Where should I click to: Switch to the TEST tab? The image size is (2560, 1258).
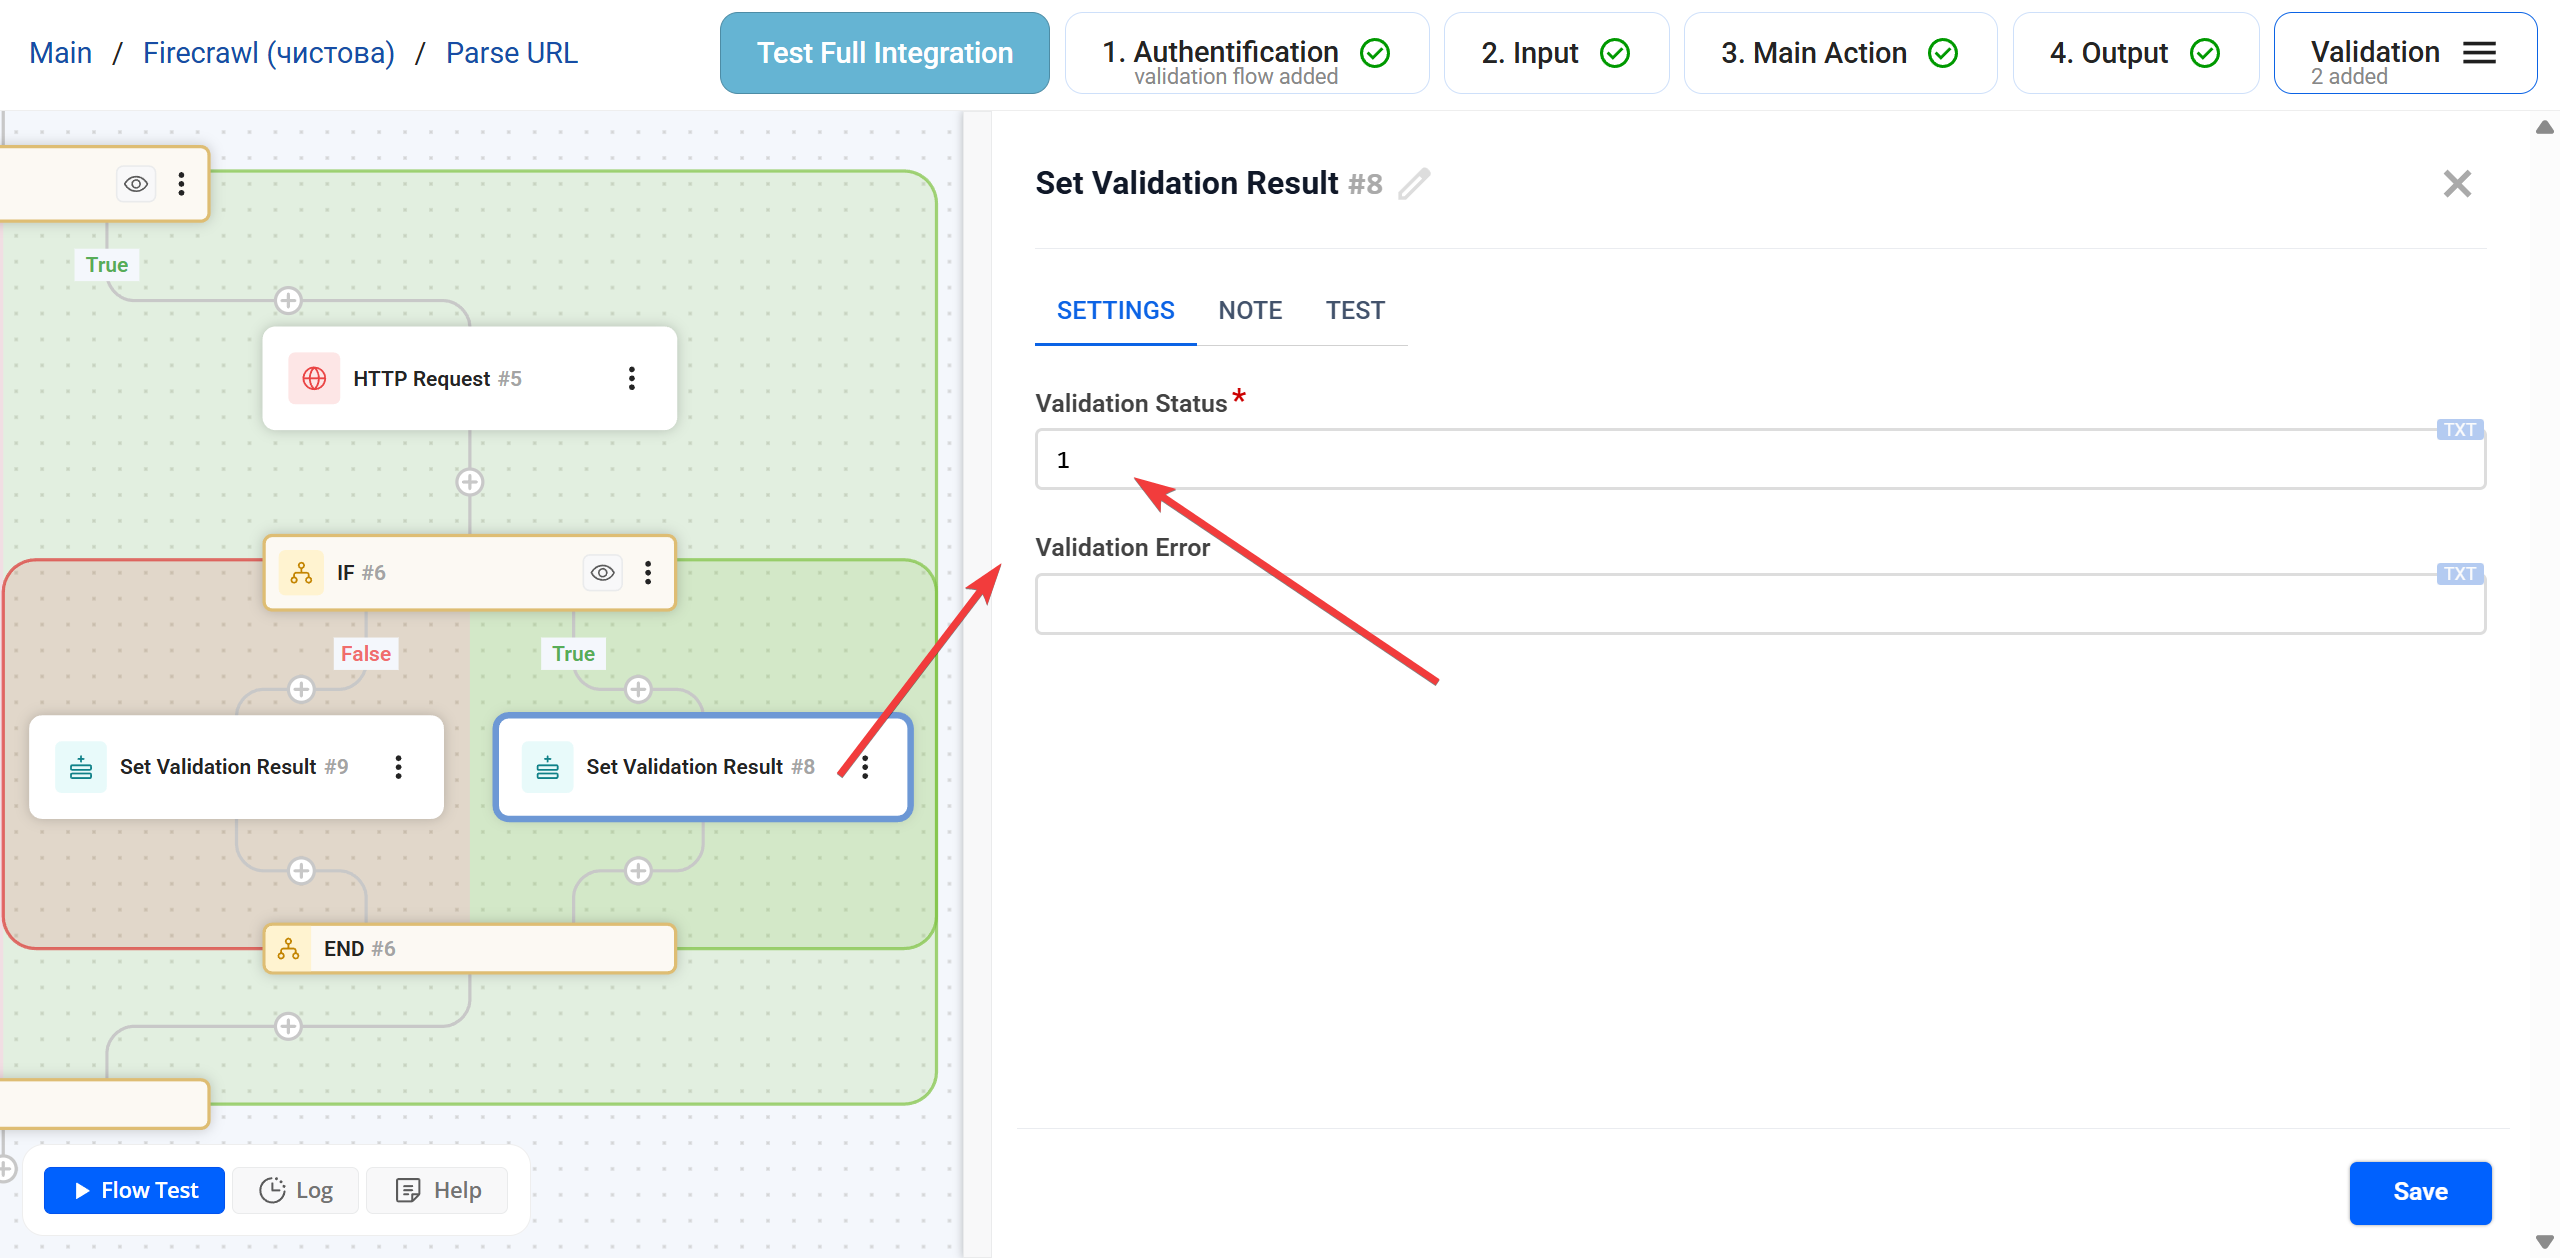point(1355,311)
